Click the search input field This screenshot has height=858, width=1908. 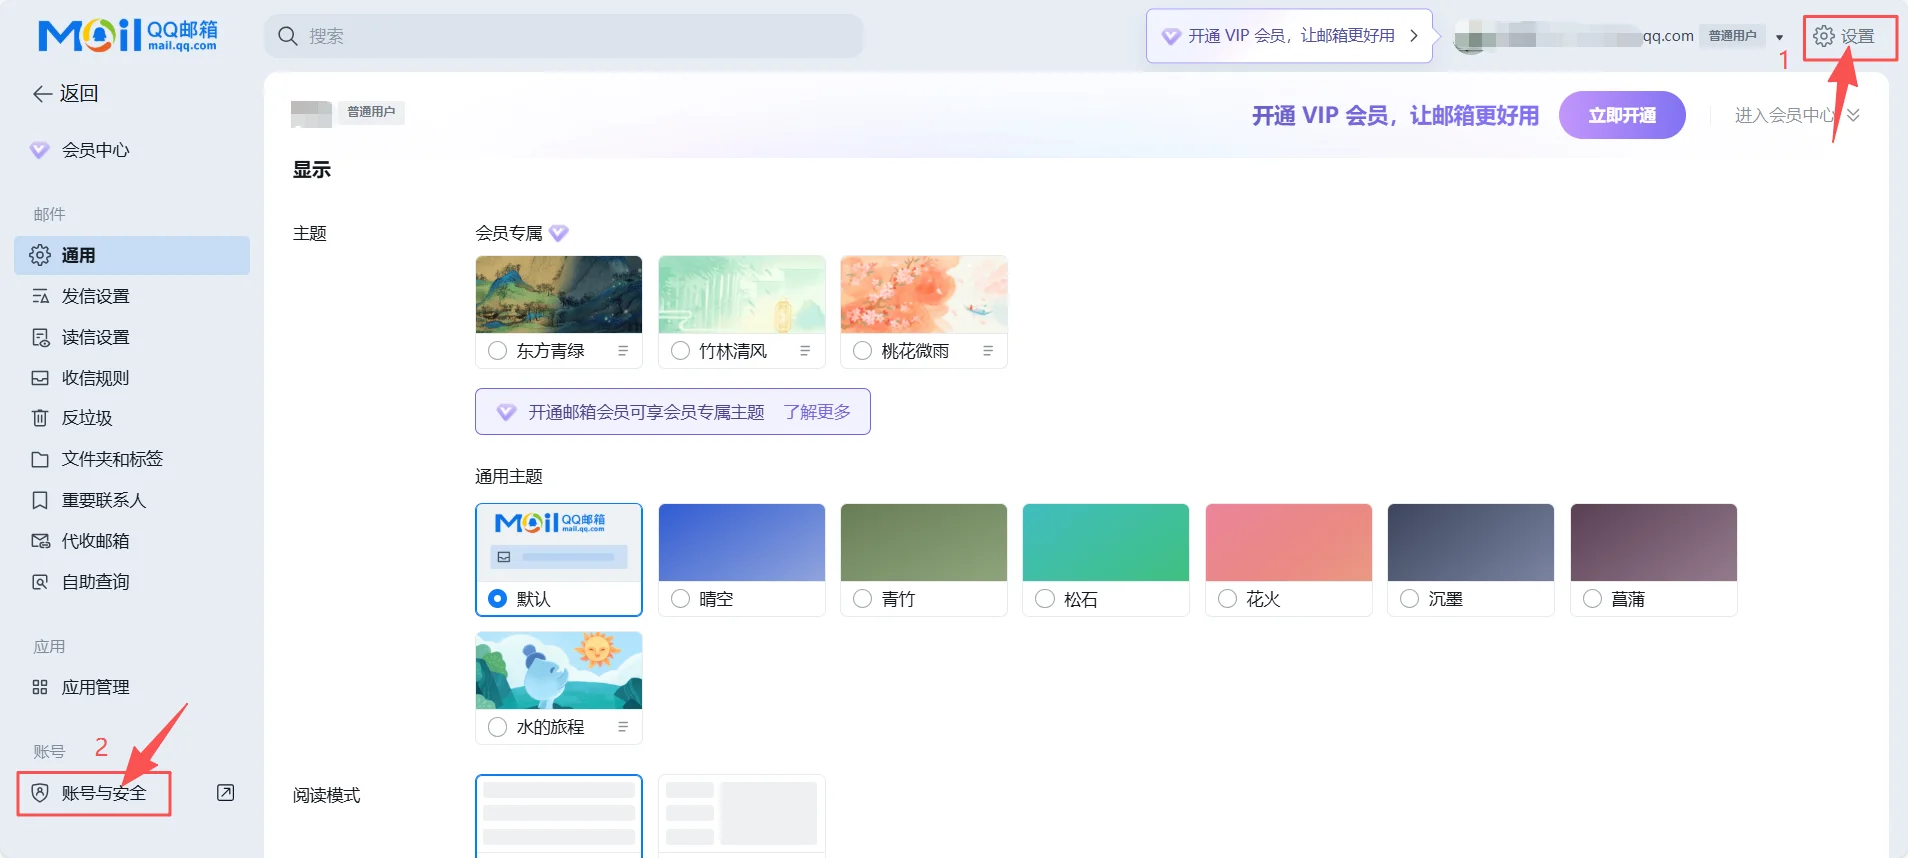click(x=564, y=36)
